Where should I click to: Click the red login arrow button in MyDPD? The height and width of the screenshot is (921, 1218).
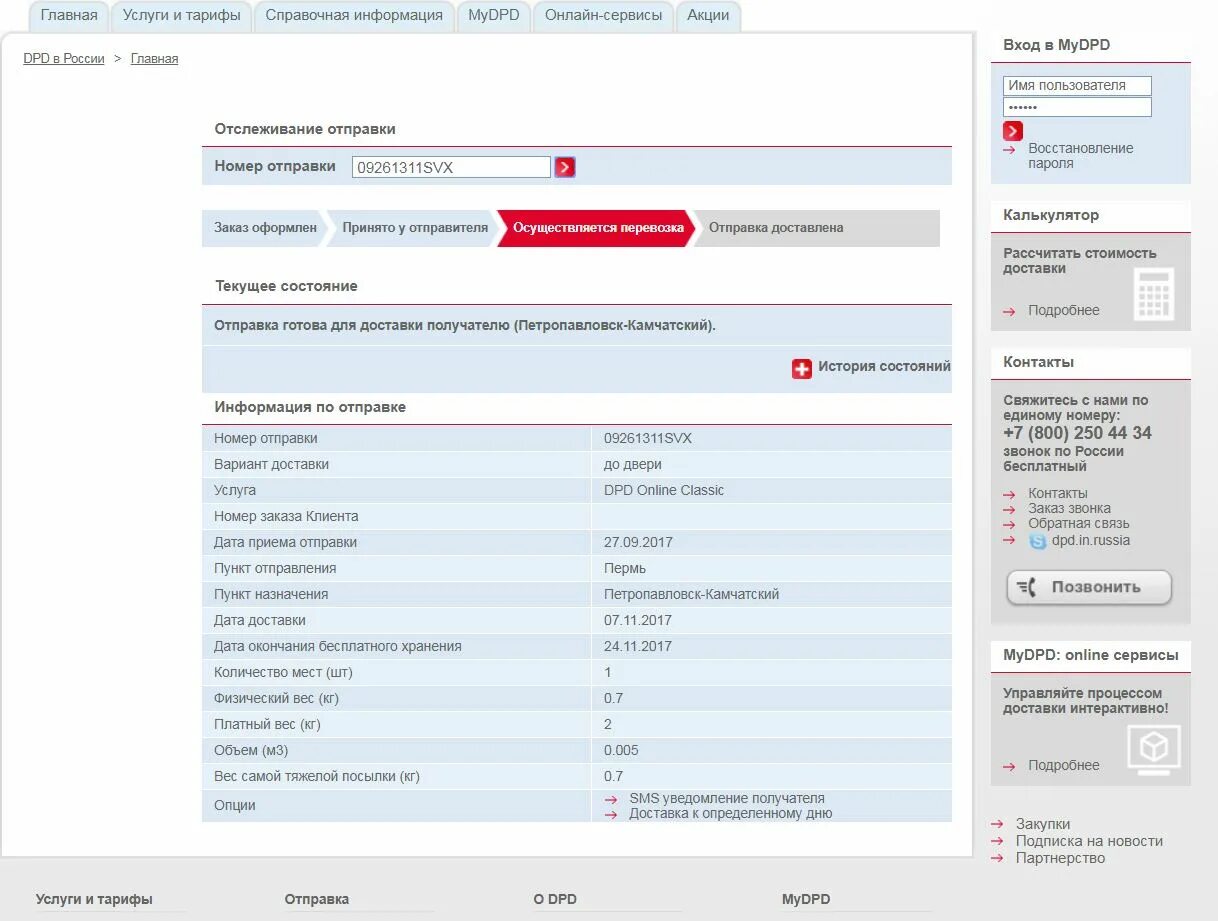(1013, 131)
